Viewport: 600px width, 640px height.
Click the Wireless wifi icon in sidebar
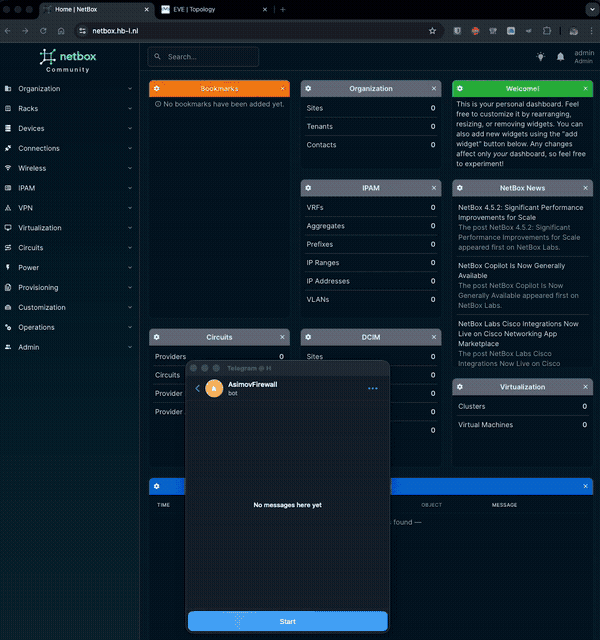pyautogui.click(x=8, y=168)
